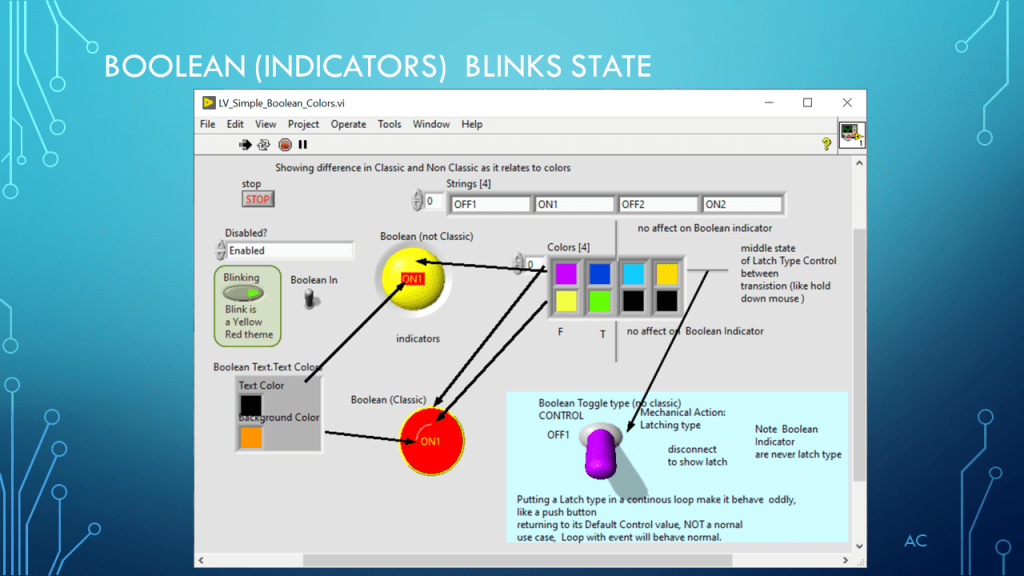Click the Abort Execution stop icon
This screenshot has height=576, width=1024.
[284, 145]
